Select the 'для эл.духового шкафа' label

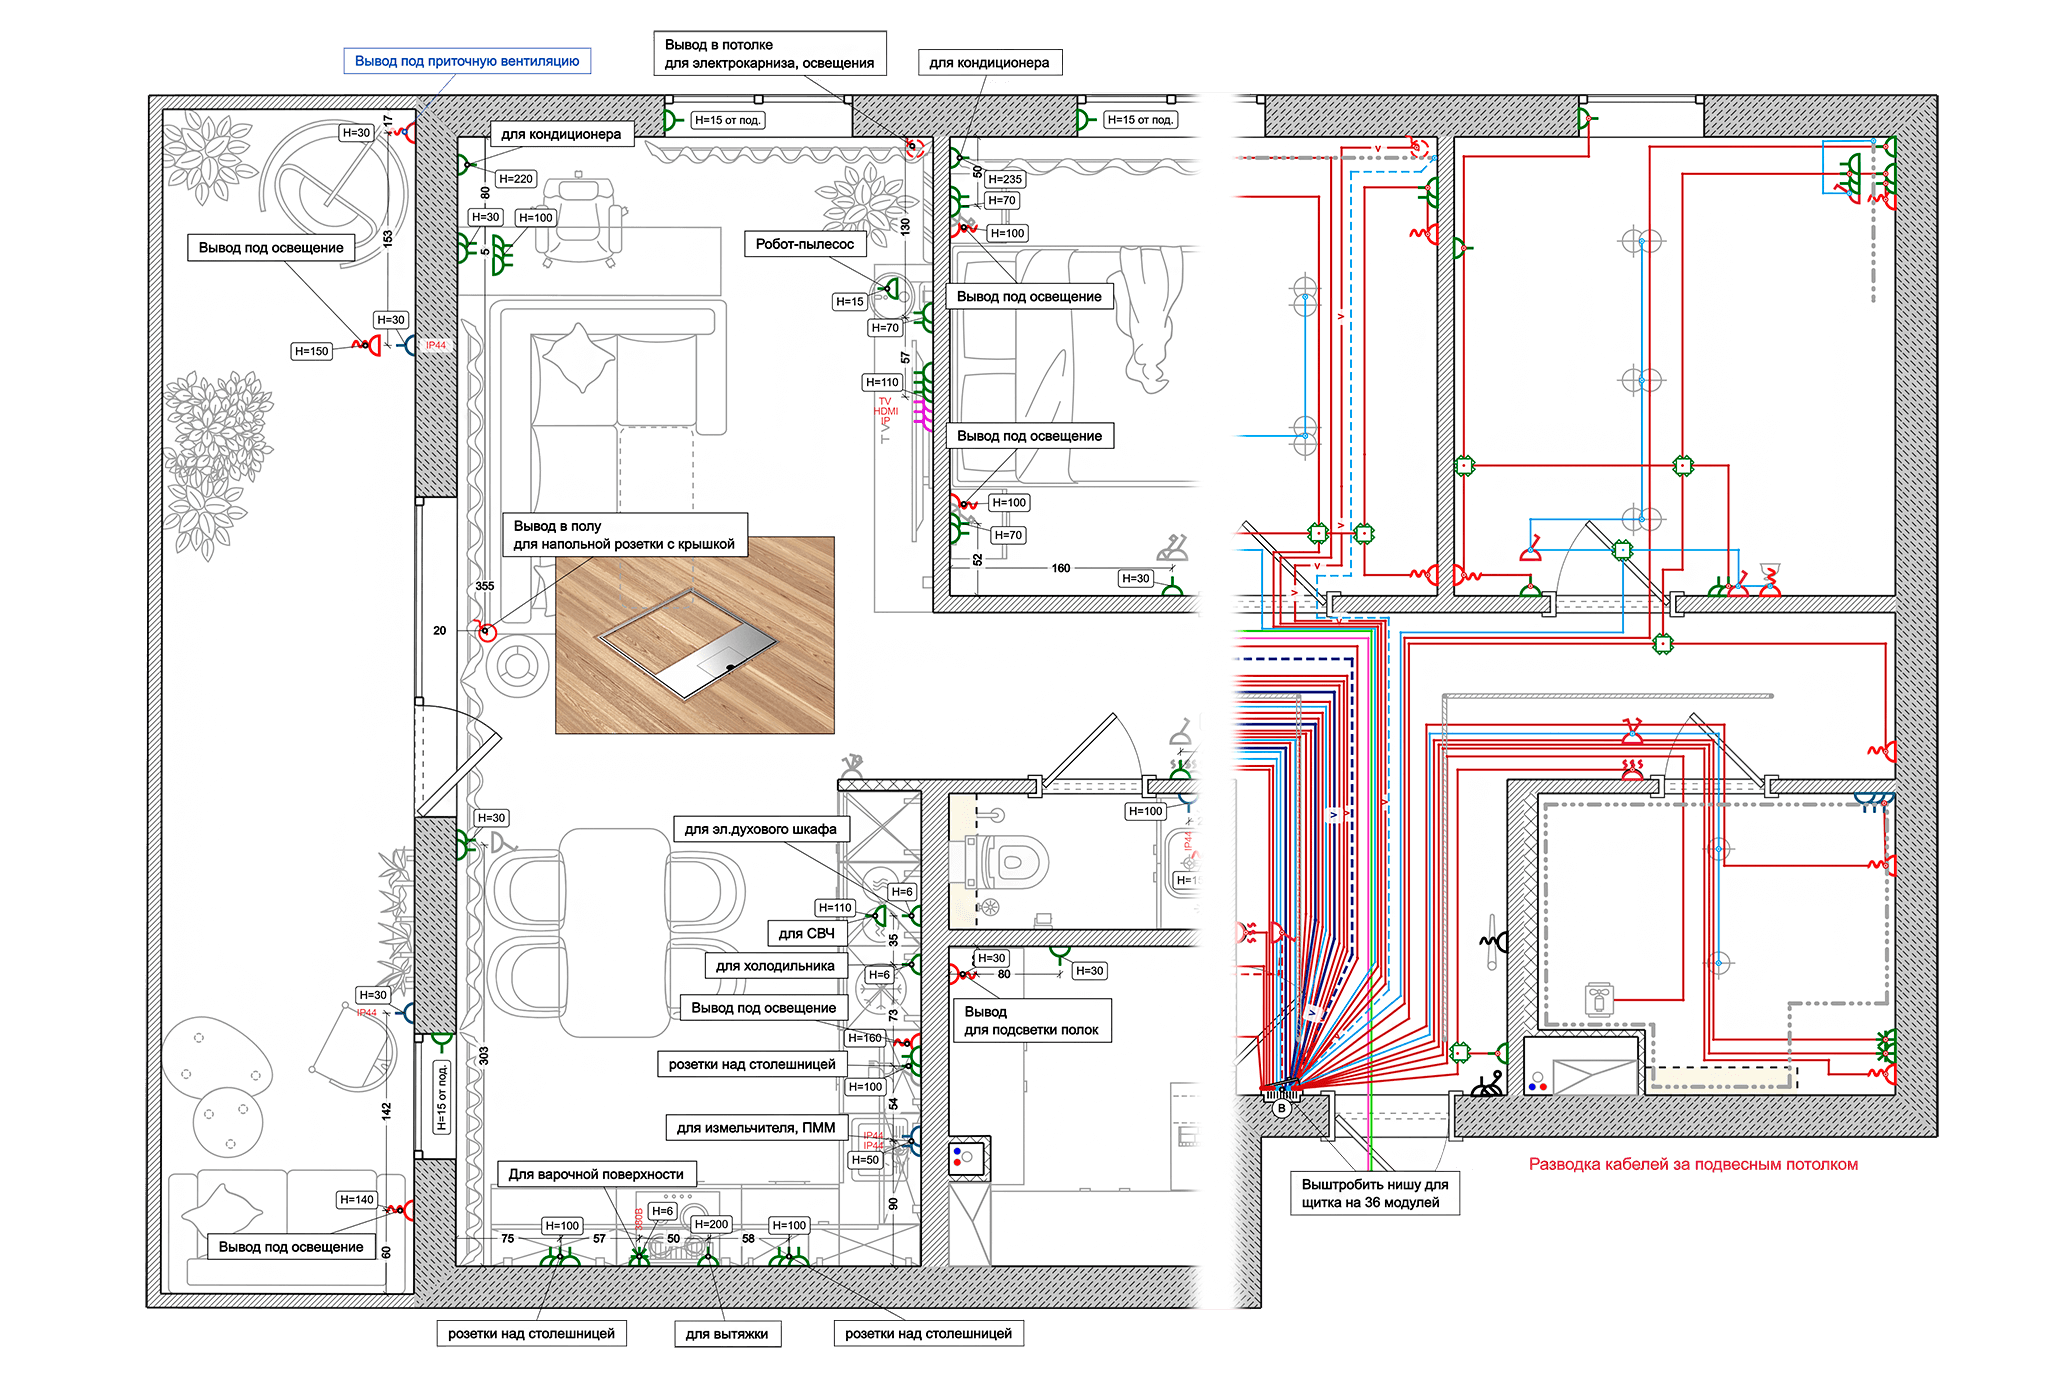tap(760, 829)
